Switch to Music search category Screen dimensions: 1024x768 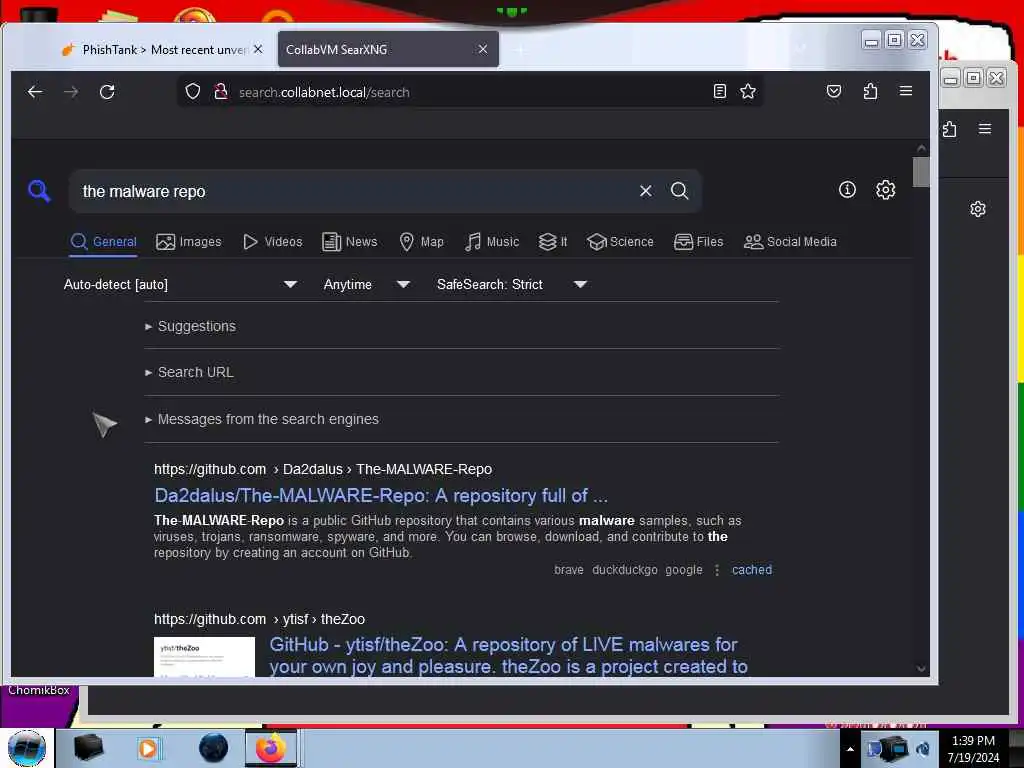(492, 242)
